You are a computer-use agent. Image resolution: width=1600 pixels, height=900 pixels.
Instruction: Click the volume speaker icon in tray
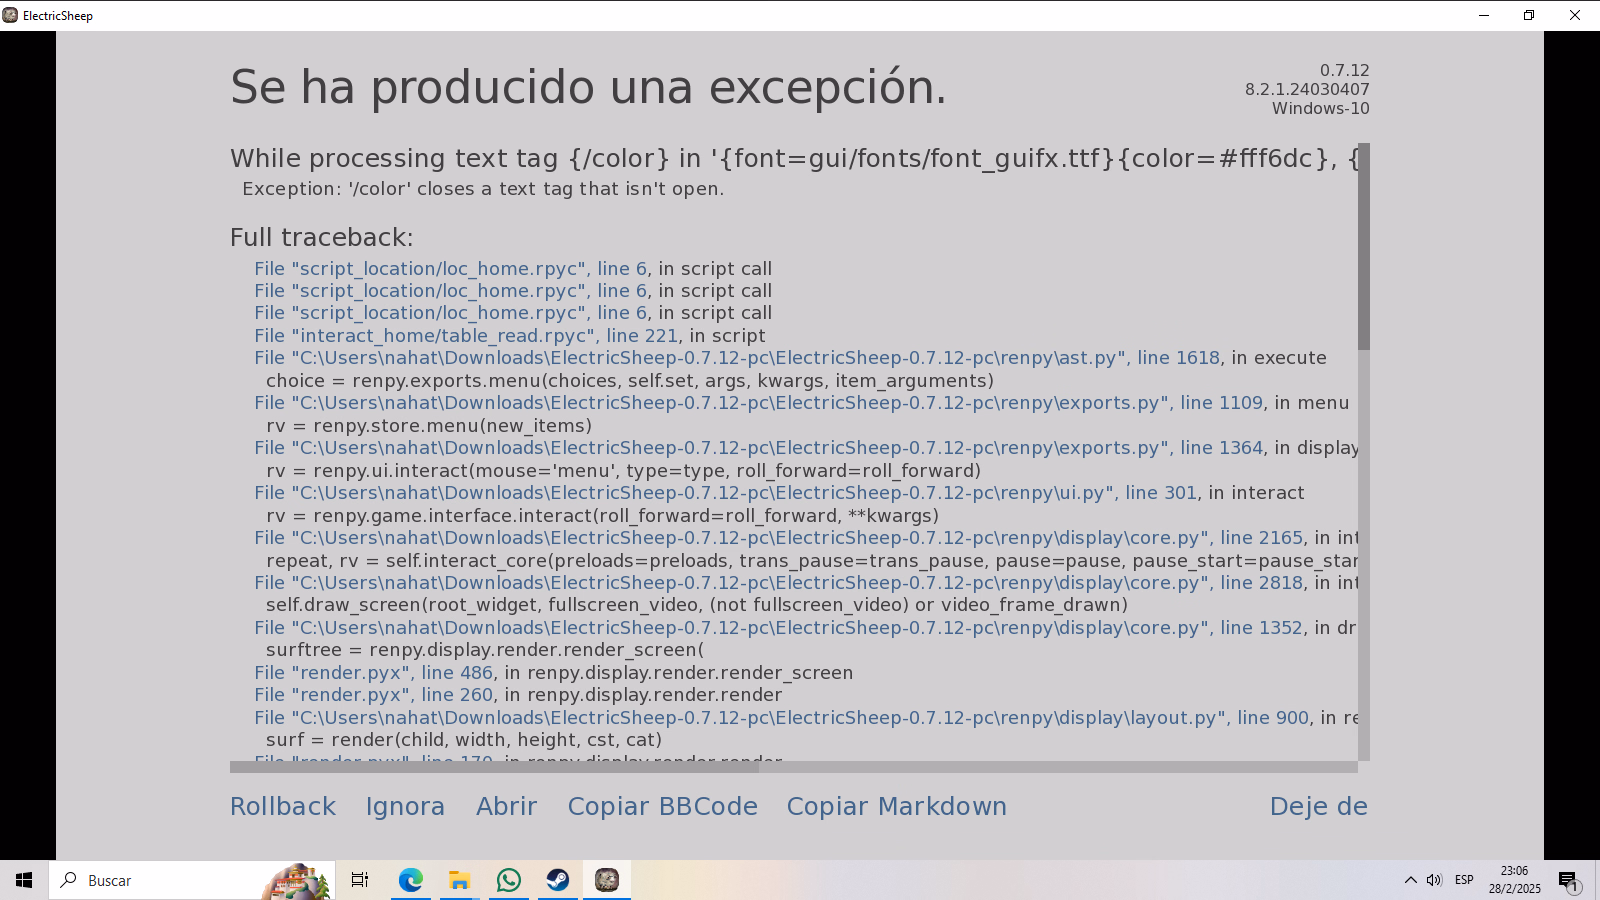coord(1434,880)
